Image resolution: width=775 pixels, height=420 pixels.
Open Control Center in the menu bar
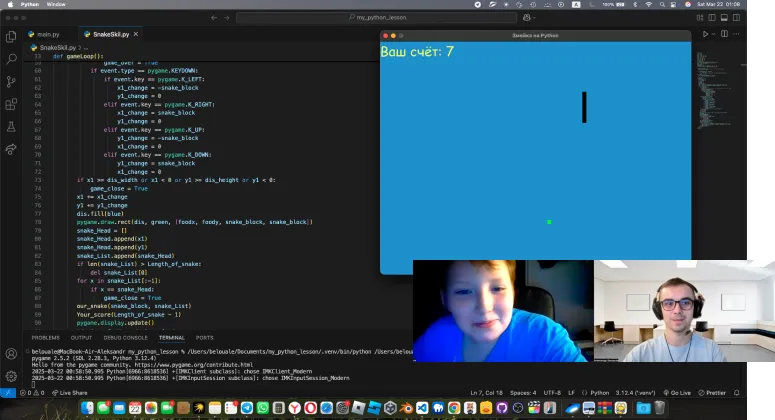[x=673, y=4]
